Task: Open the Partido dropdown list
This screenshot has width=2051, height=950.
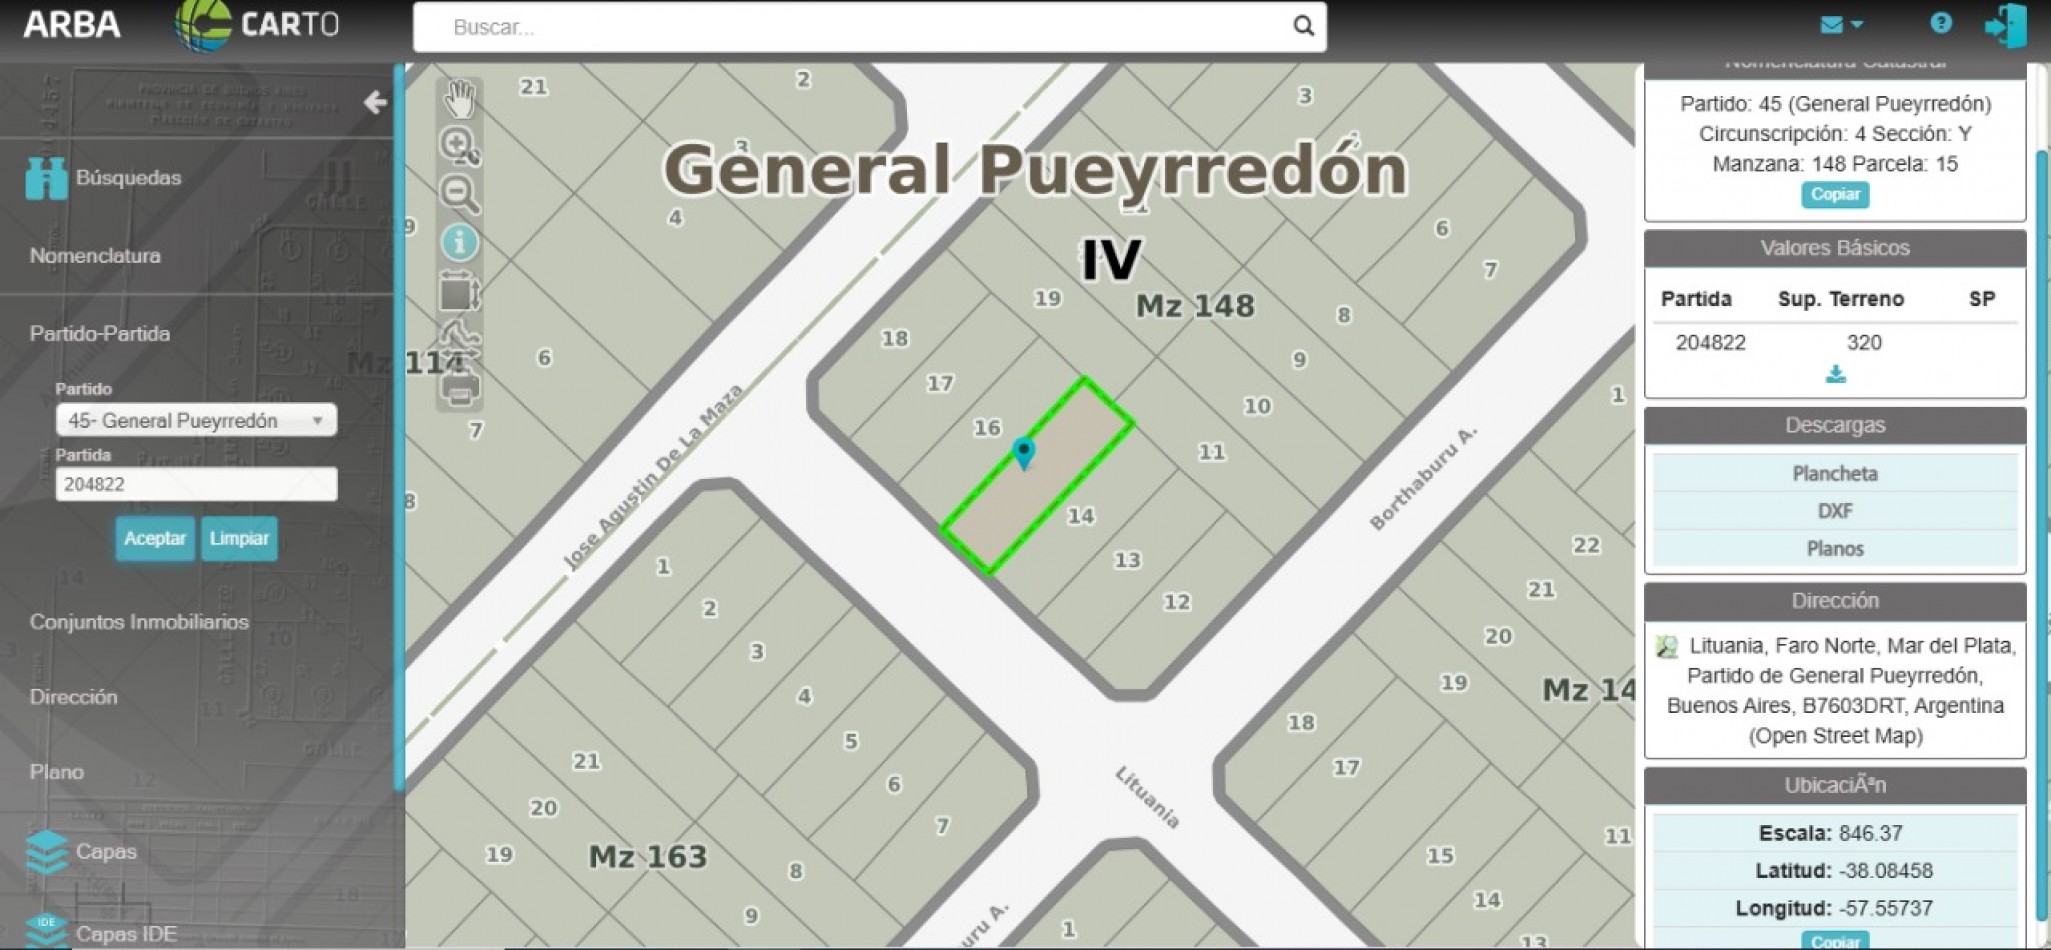Action: click(196, 421)
